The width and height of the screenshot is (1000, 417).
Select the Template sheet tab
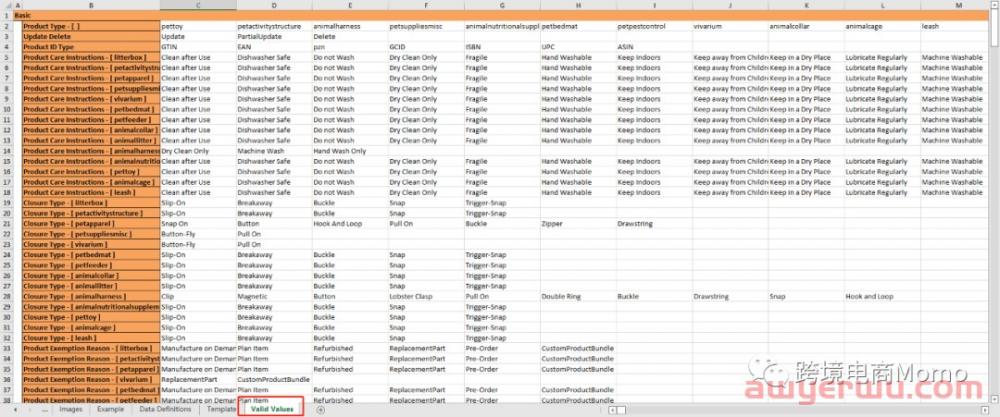pos(221,409)
